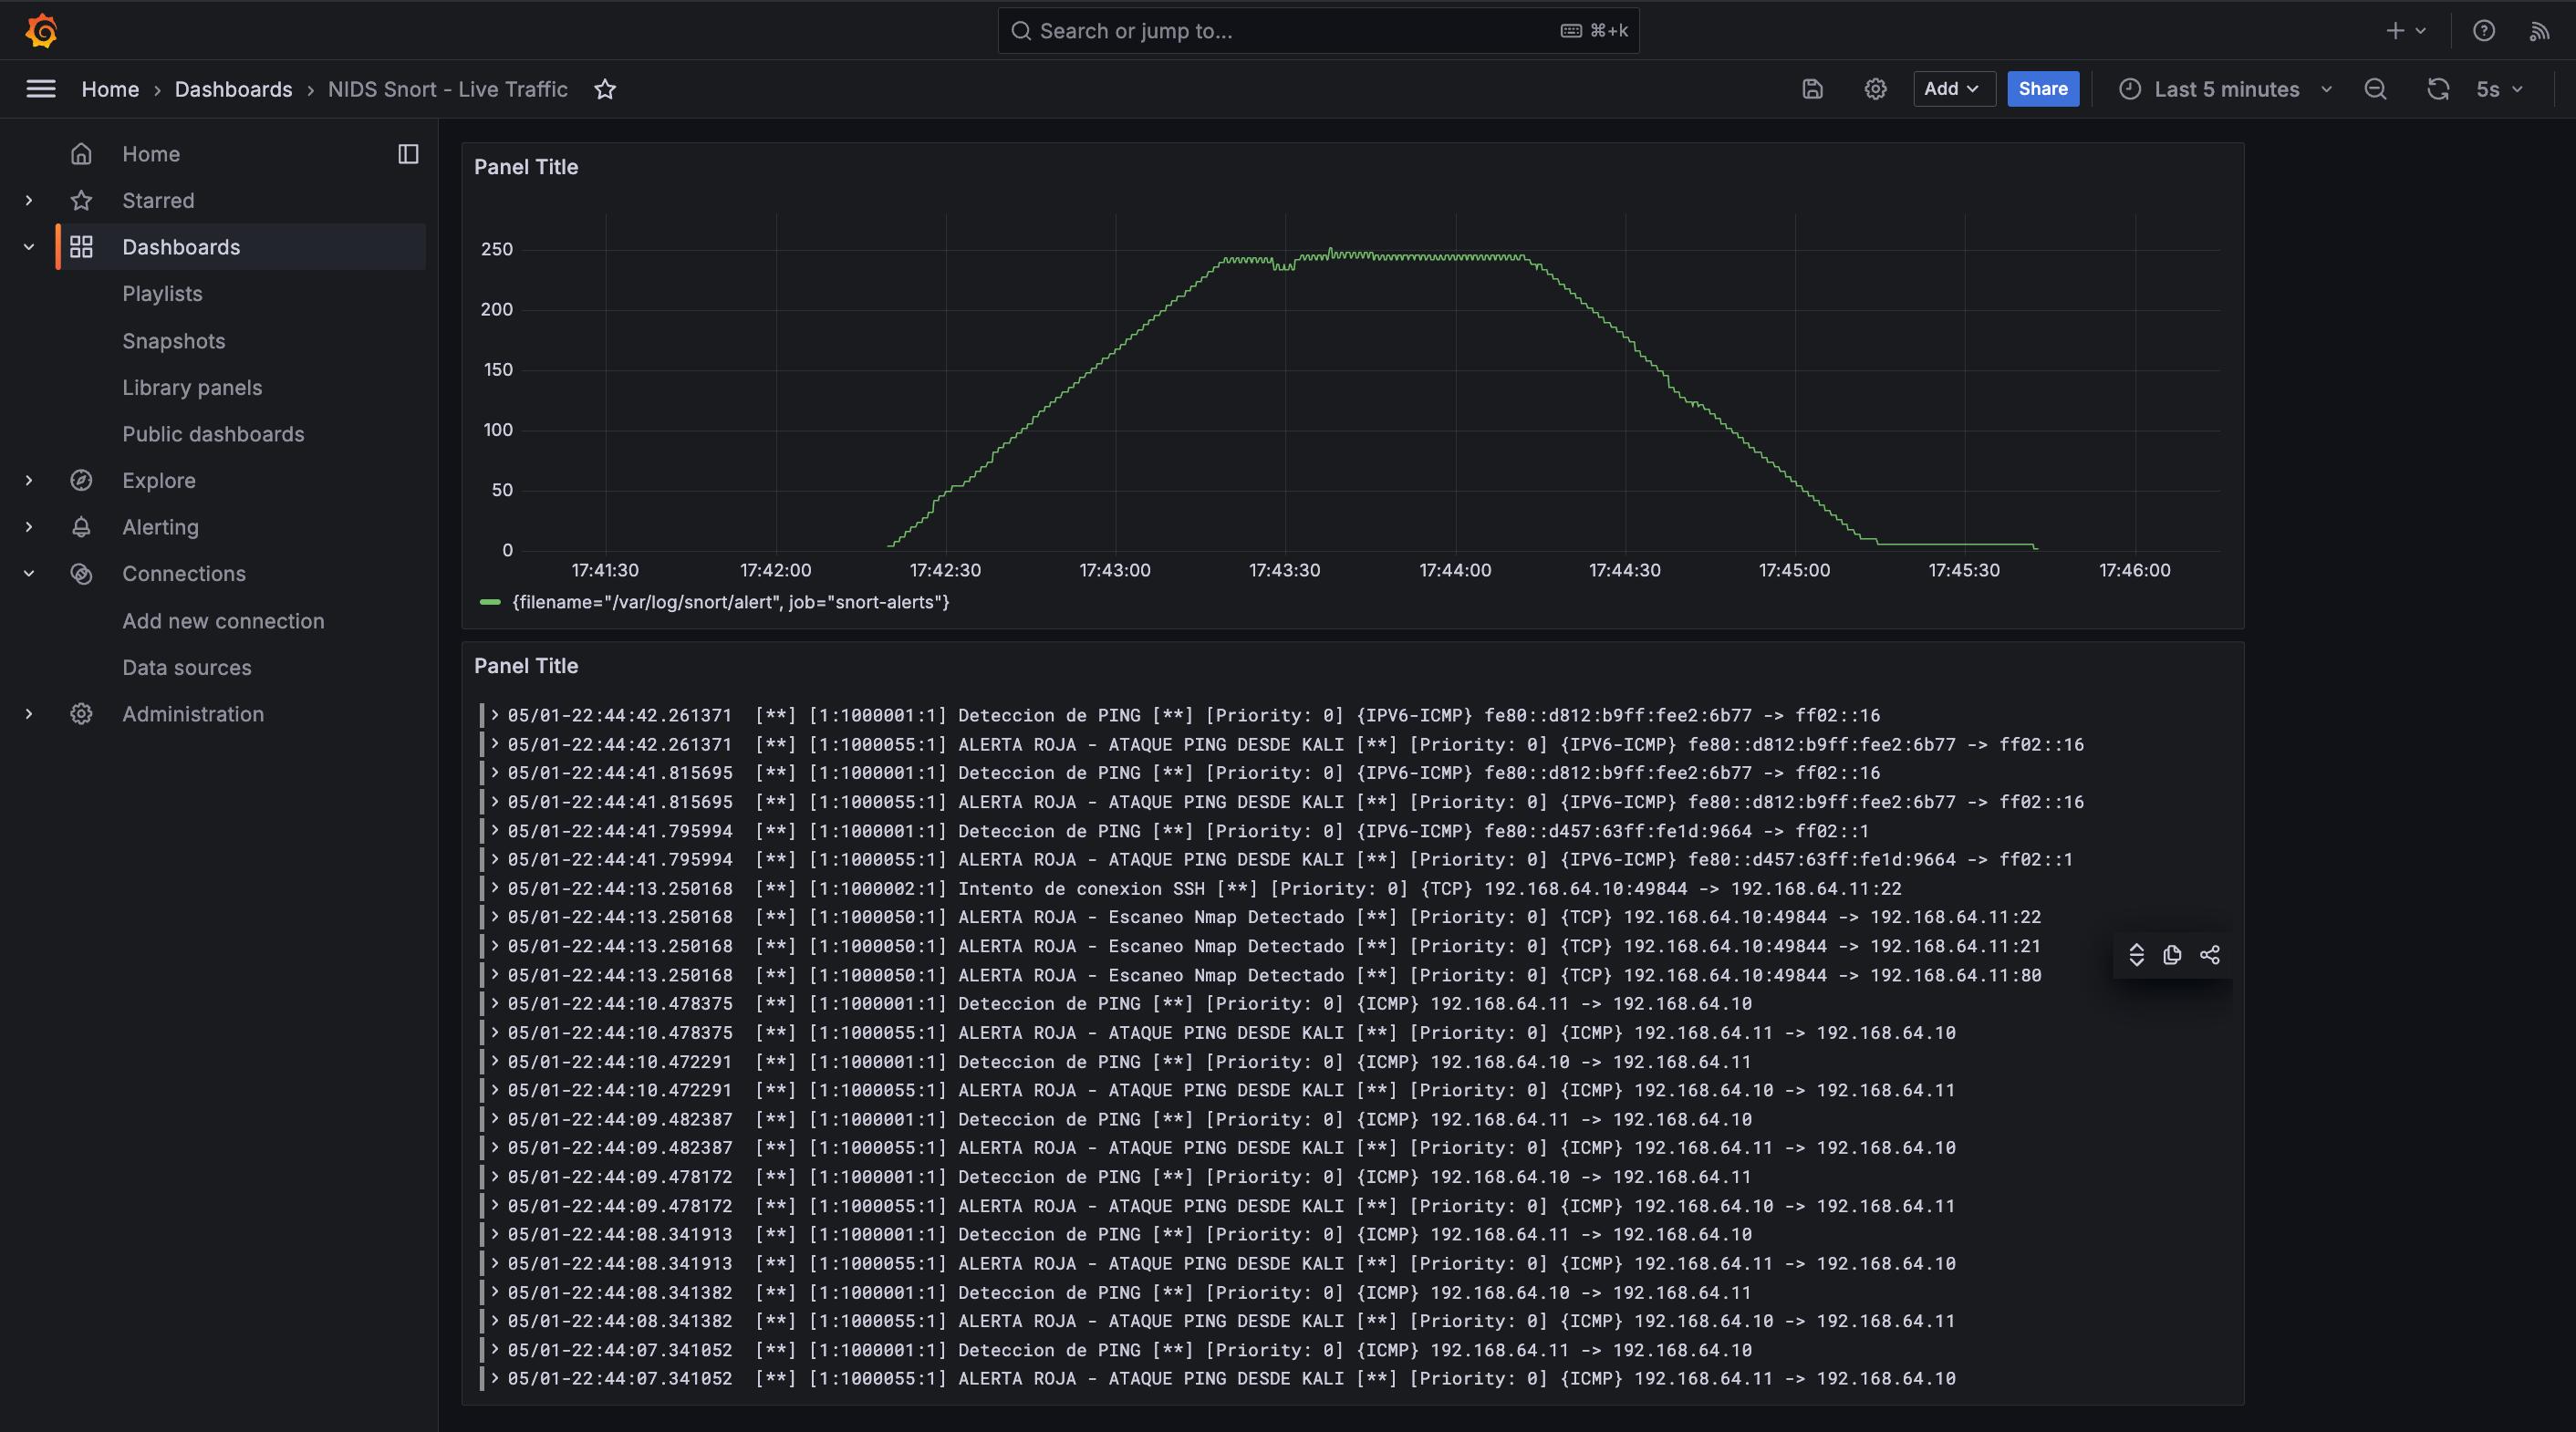Open the help question mark icon
Image resolution: width=2576 pixels, height=1432 pixels.
pos(2484,31)
